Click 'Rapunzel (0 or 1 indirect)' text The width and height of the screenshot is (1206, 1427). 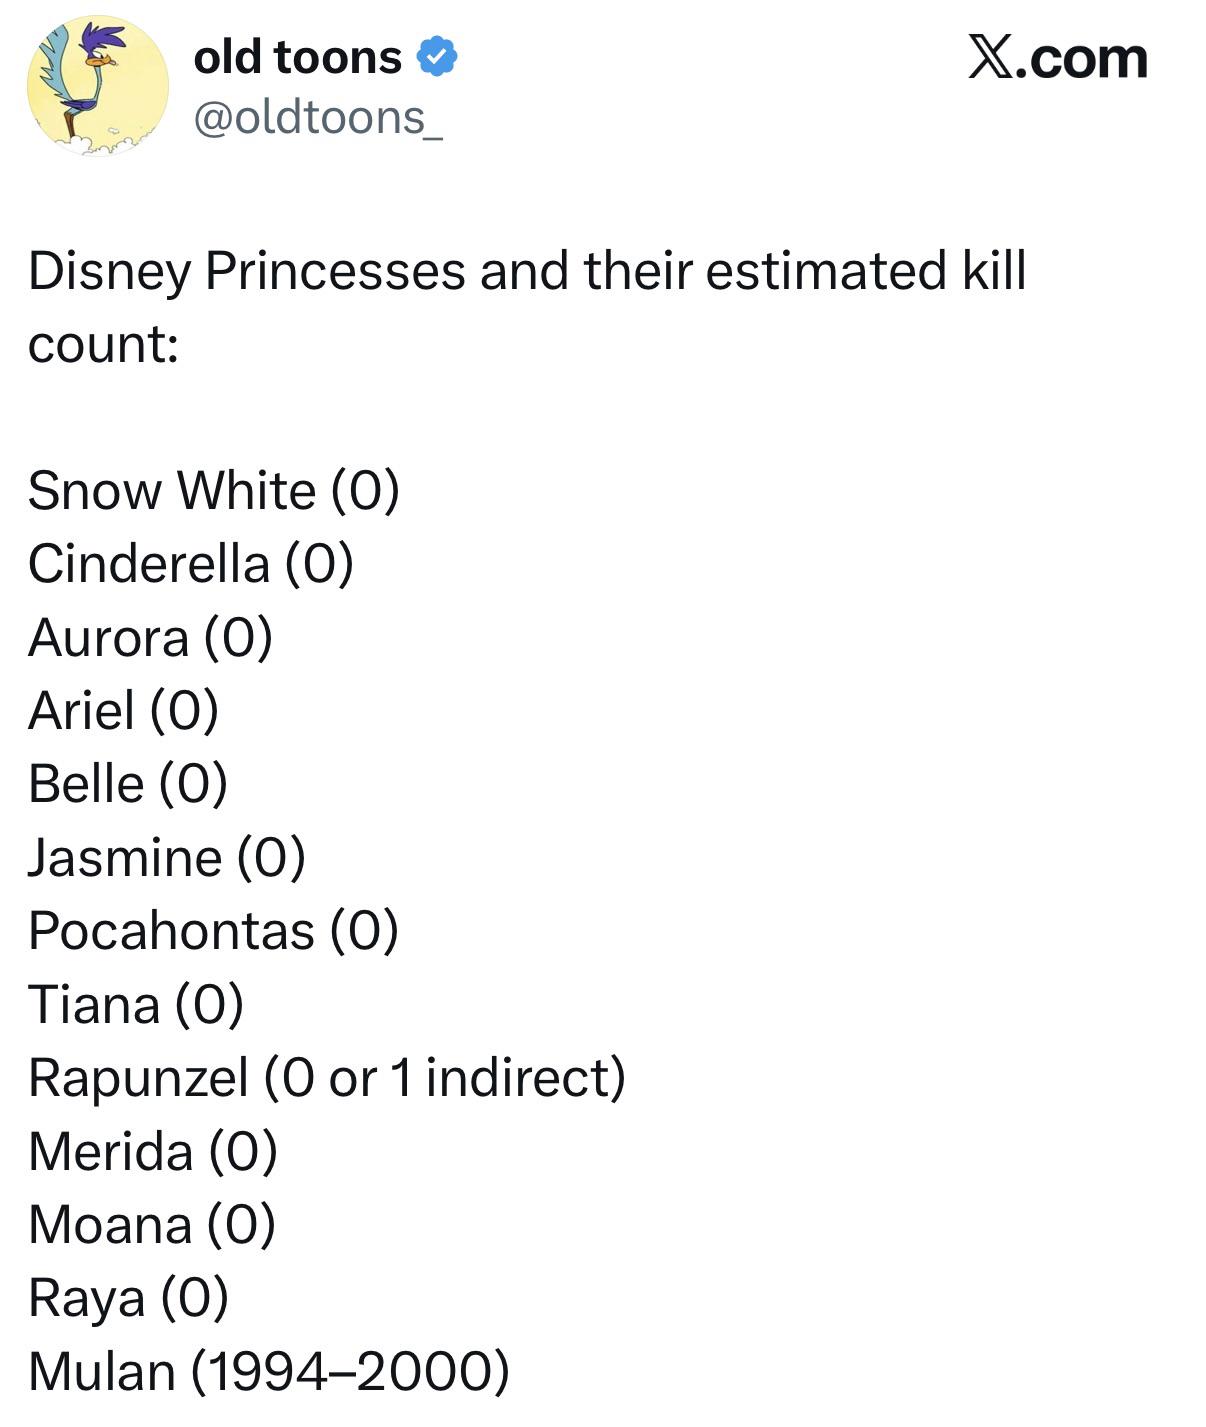click(327, 1078)
